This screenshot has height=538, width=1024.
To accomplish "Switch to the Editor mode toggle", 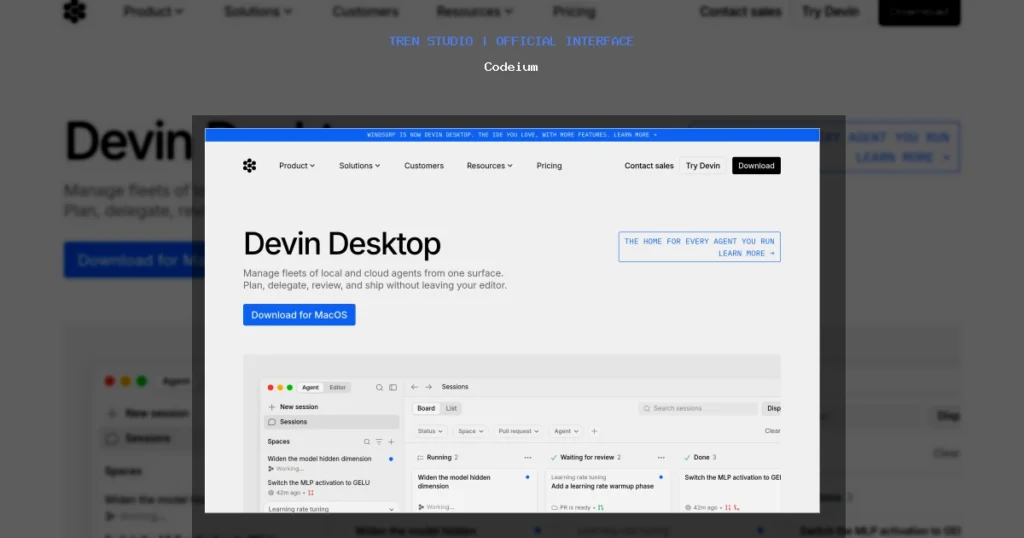I will pyautogui.click(x=338, y=387).
